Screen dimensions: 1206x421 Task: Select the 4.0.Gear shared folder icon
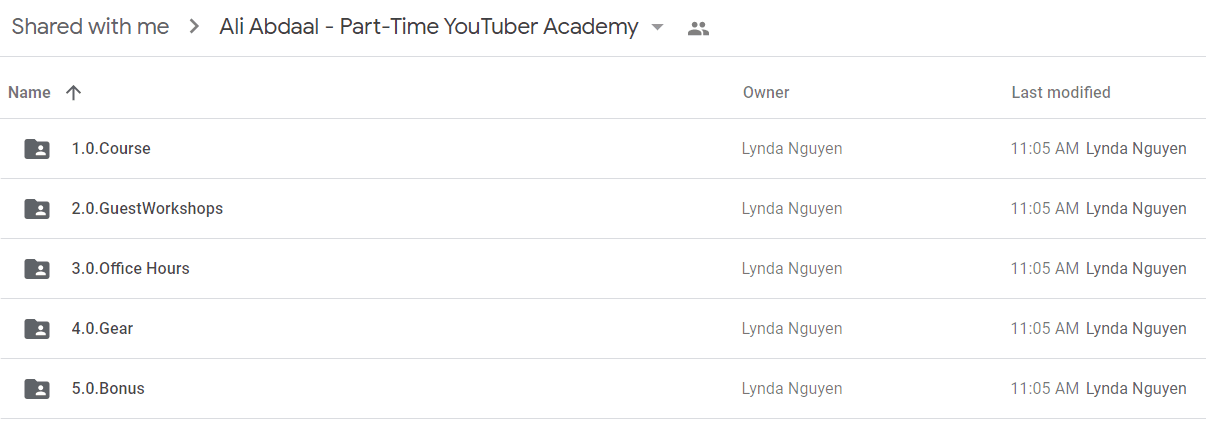tap(37, 329)
